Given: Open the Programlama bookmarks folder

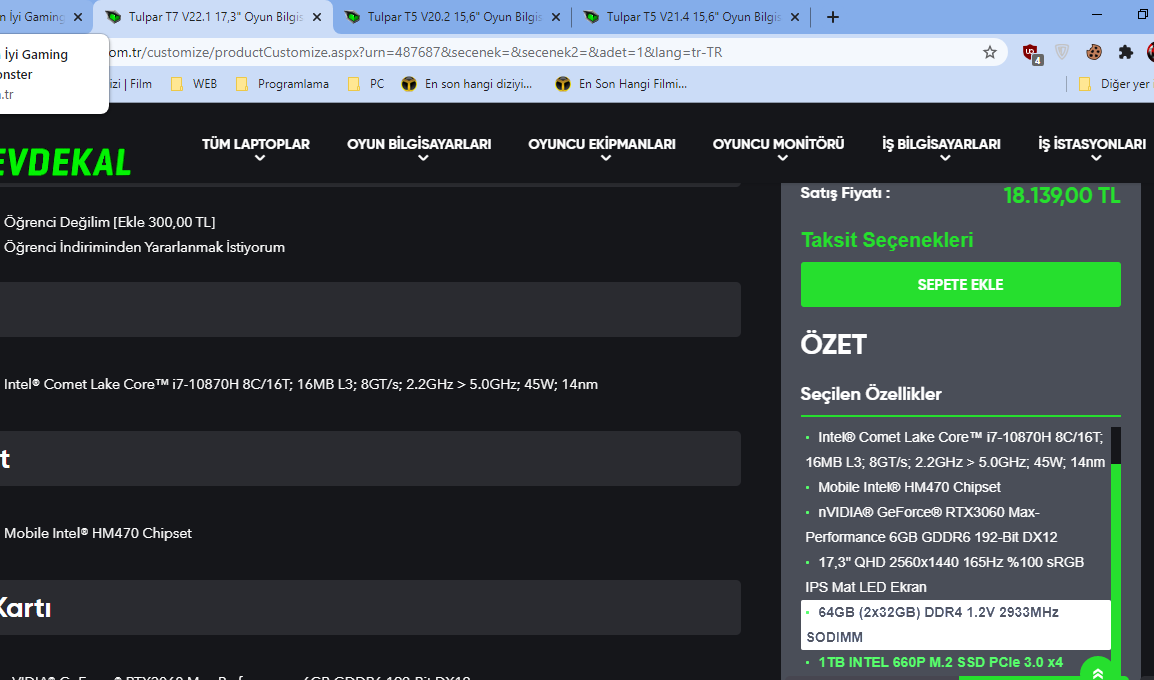Looking at the screenshot, I should pyautogui.click(x=283, y=84).
